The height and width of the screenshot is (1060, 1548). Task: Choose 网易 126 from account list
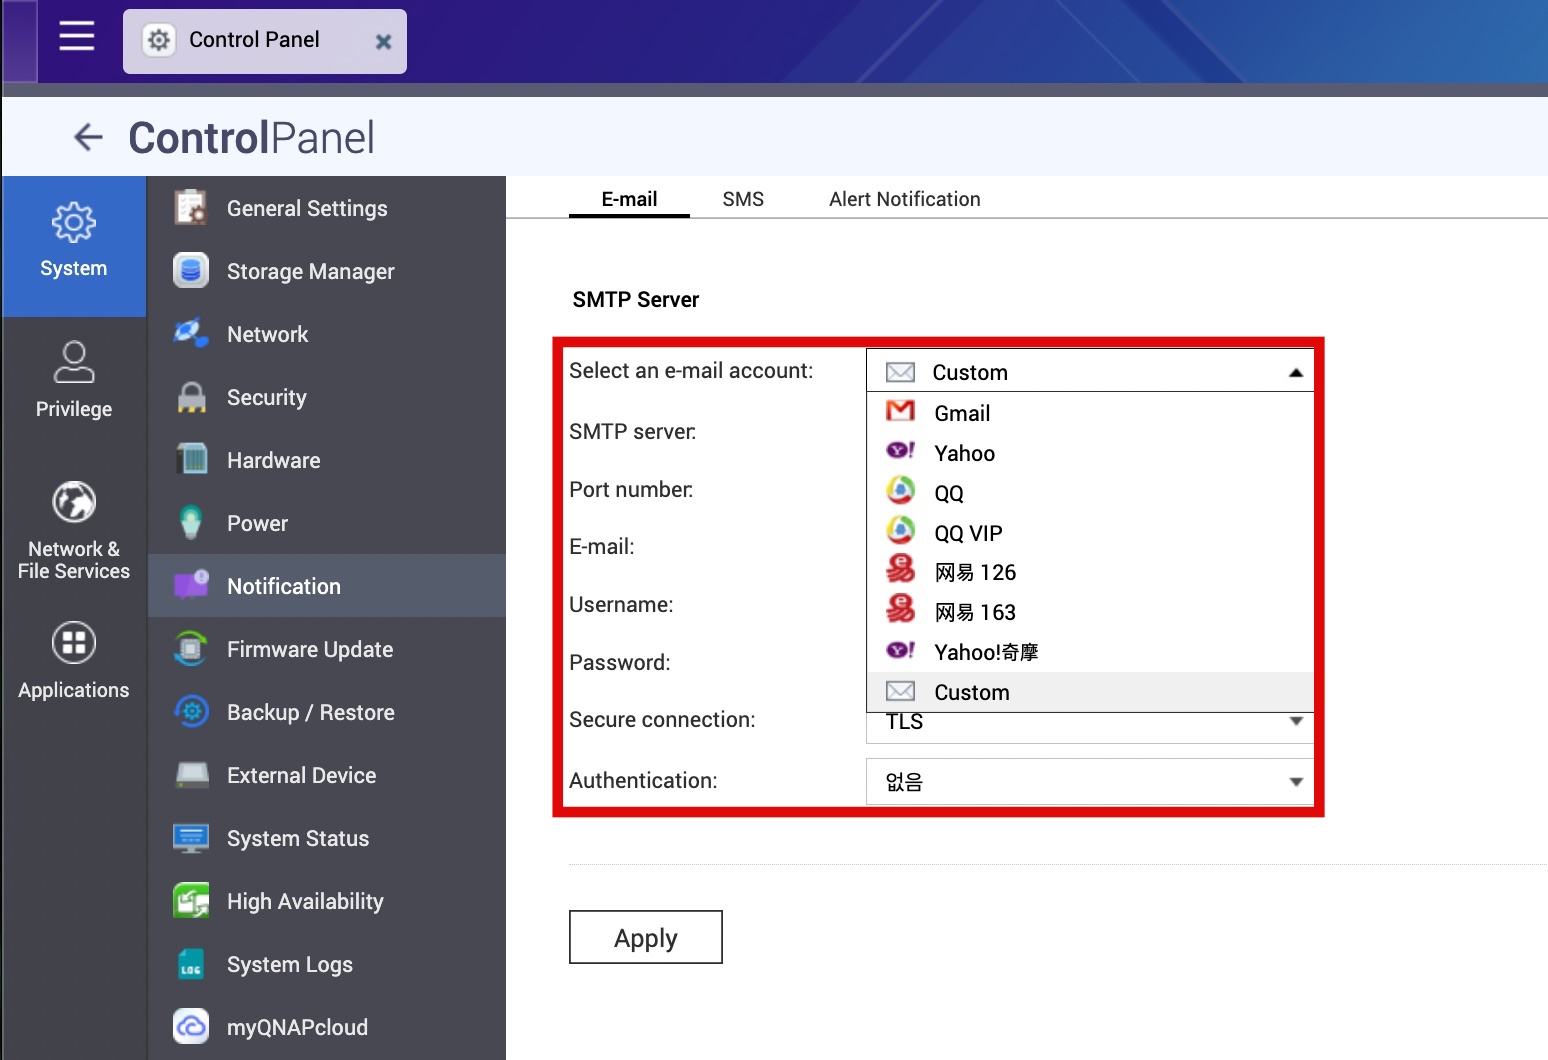(x=1089, y=572)
